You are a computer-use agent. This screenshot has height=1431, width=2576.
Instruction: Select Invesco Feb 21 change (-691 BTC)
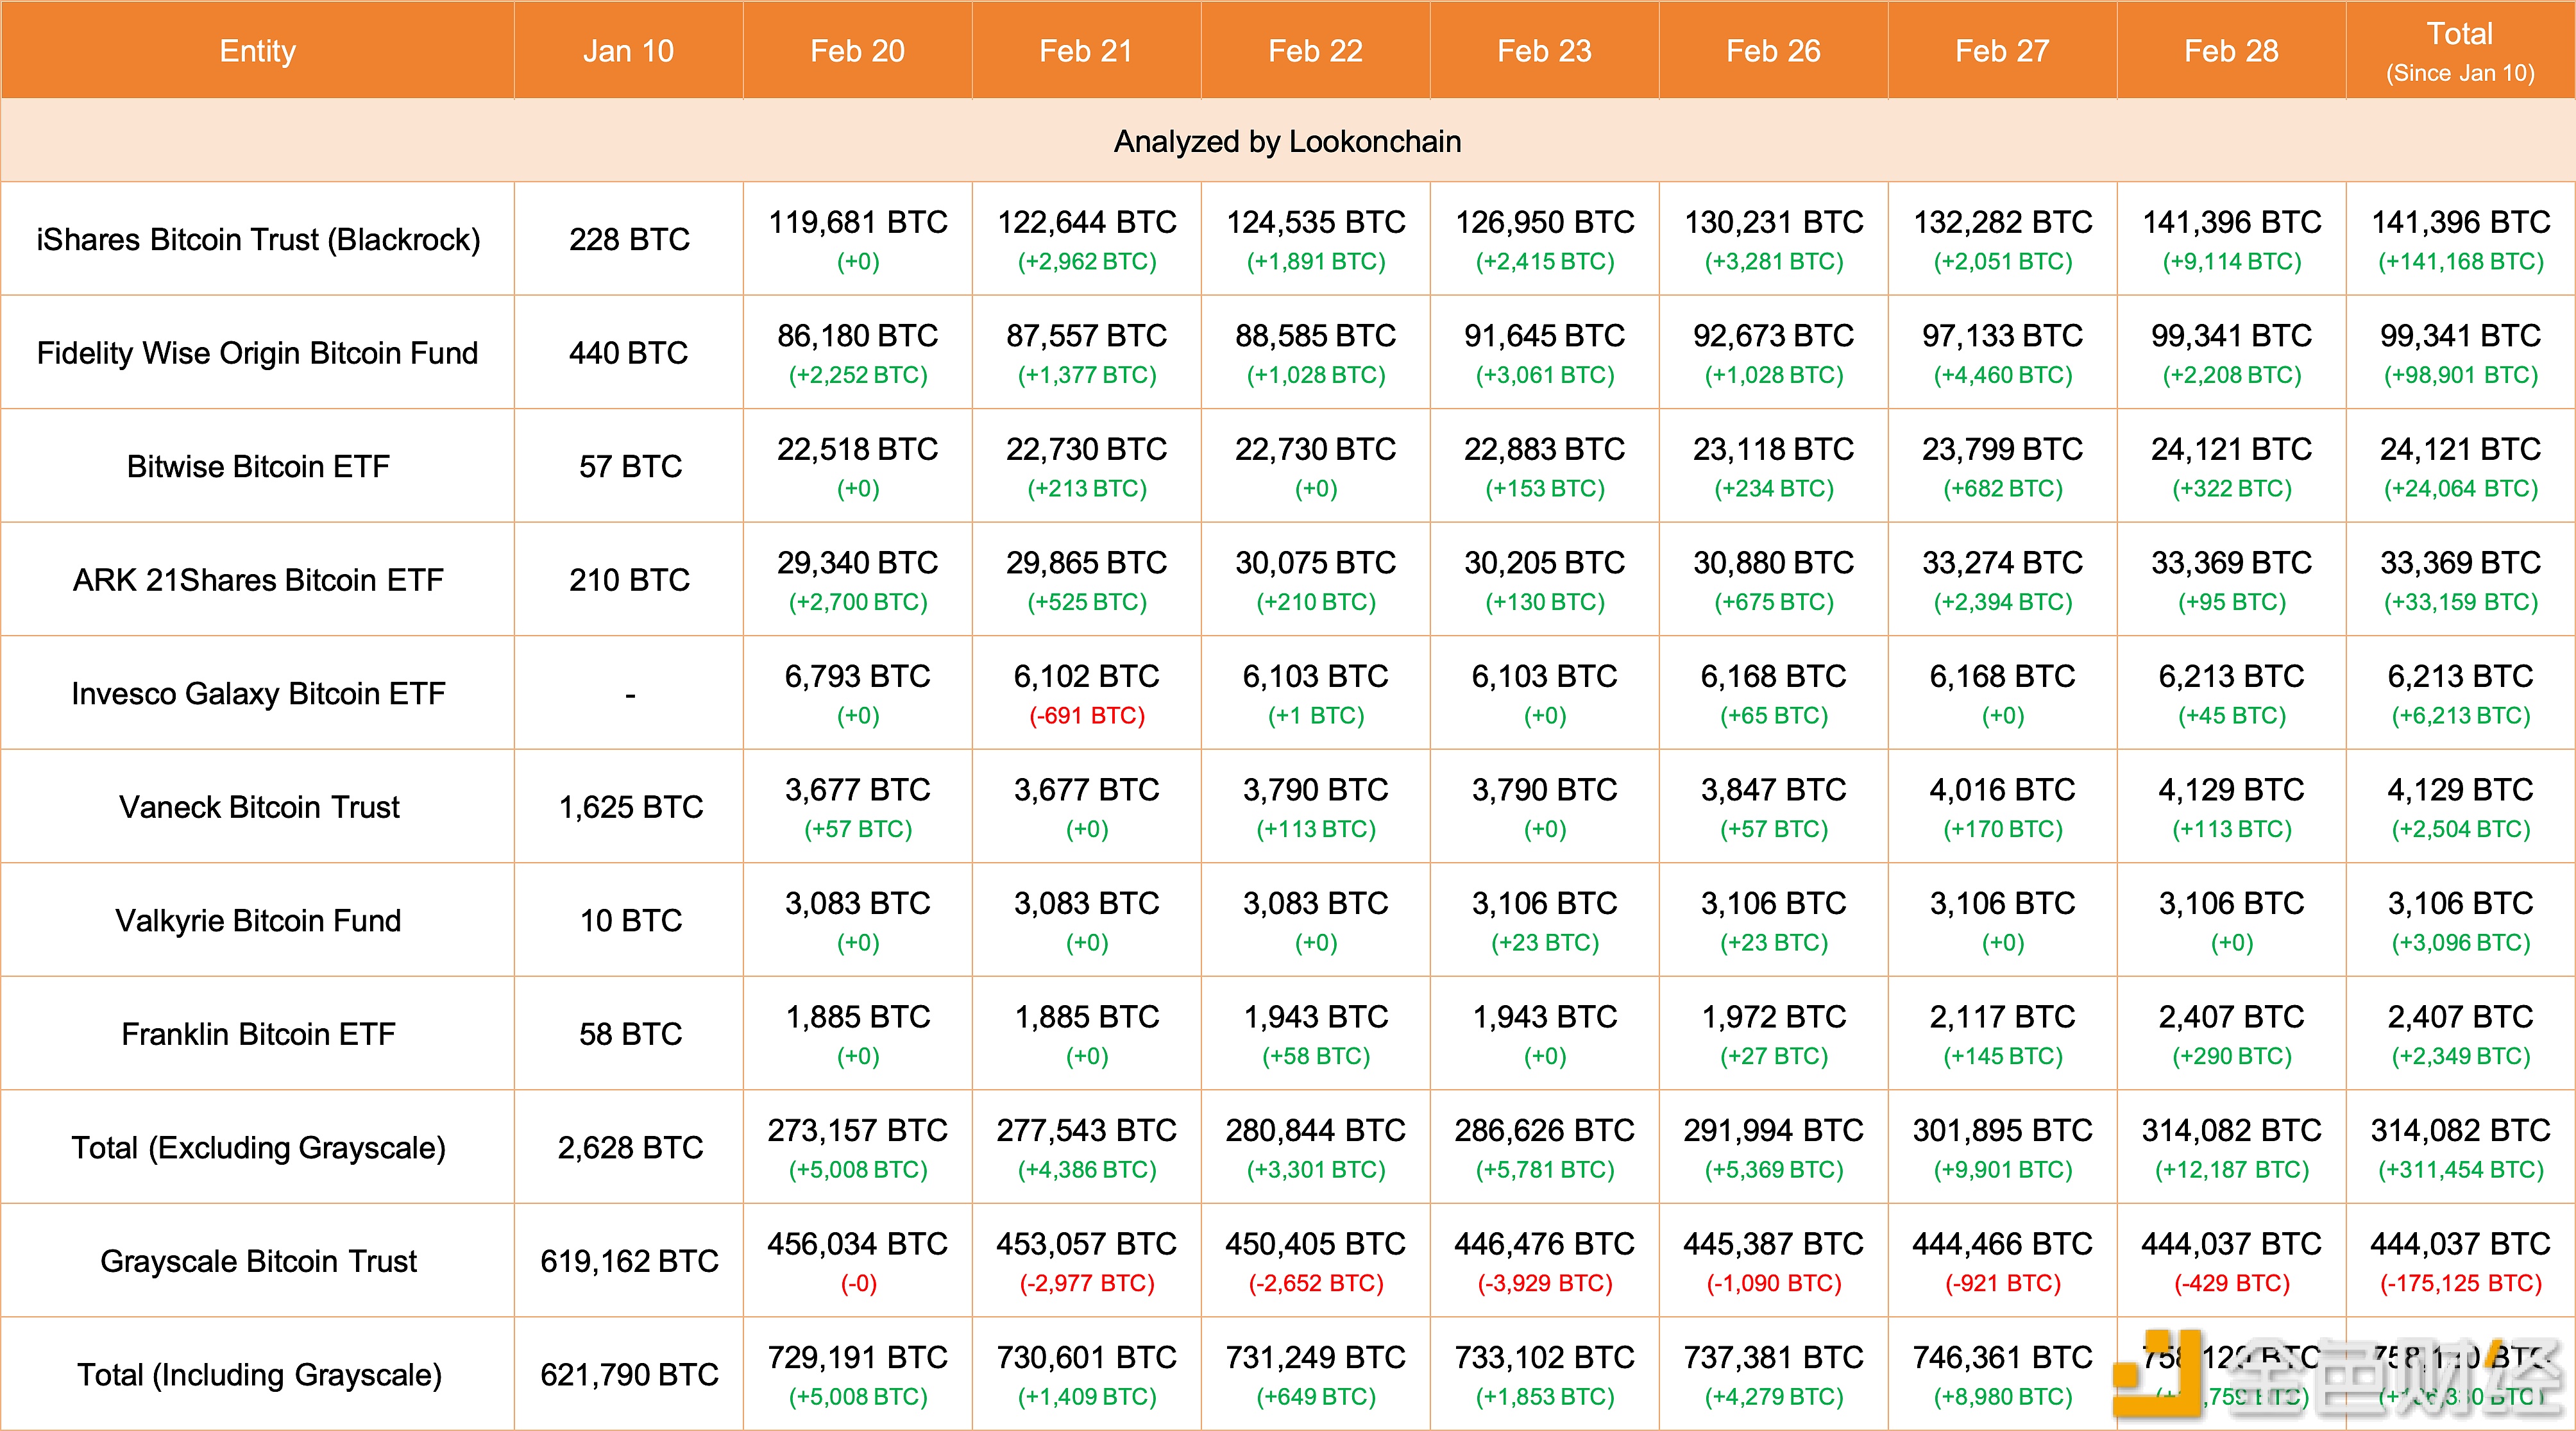coord(1087,716)
